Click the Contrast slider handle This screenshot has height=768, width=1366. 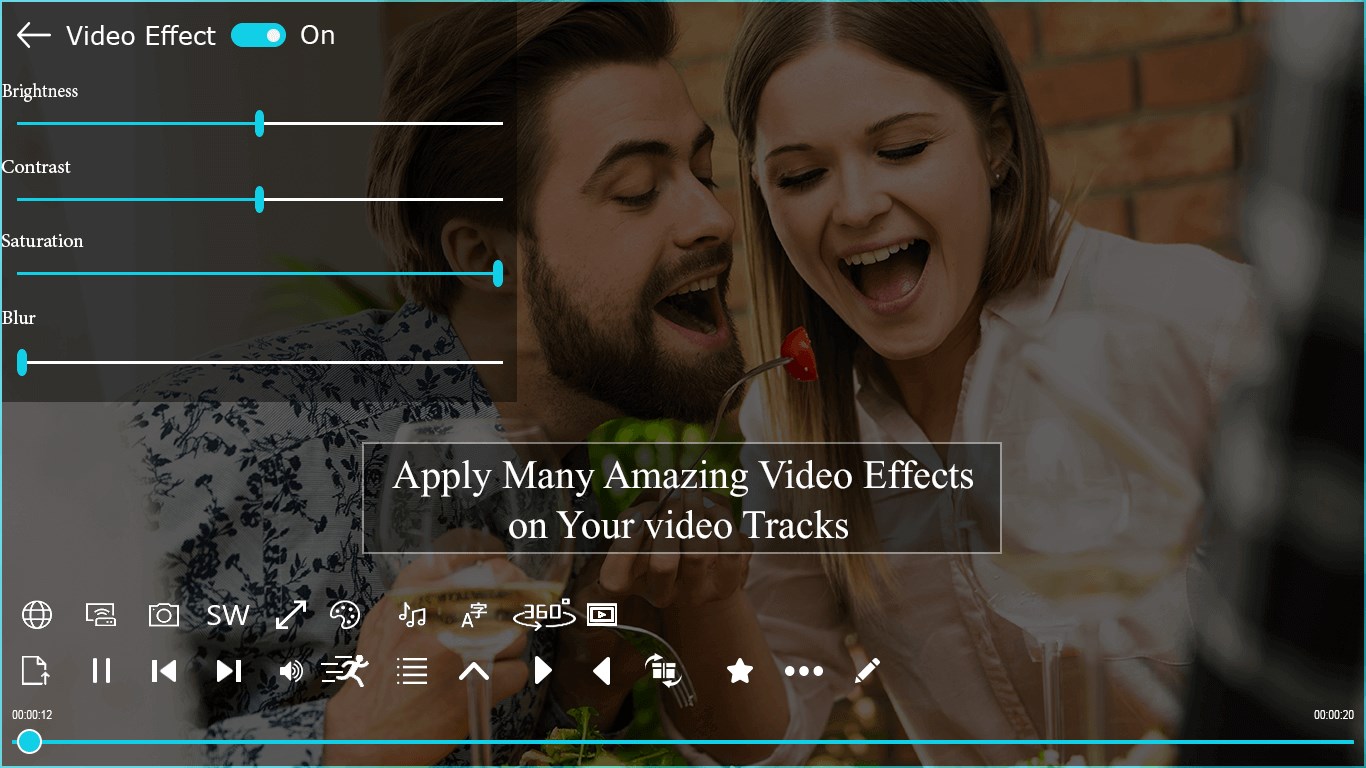point(259,199)
